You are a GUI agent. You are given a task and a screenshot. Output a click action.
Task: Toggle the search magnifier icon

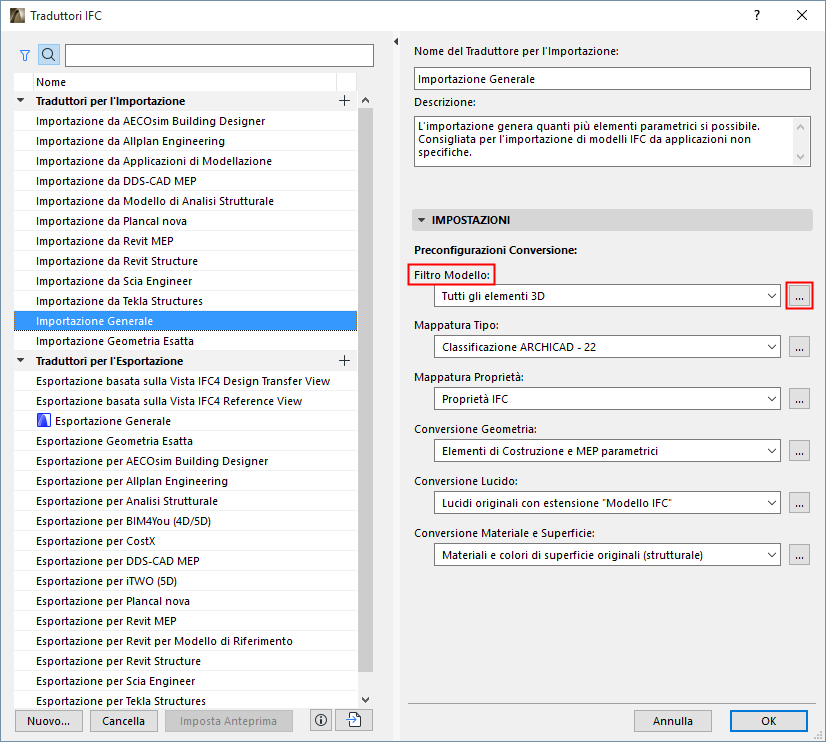(48, 55)
